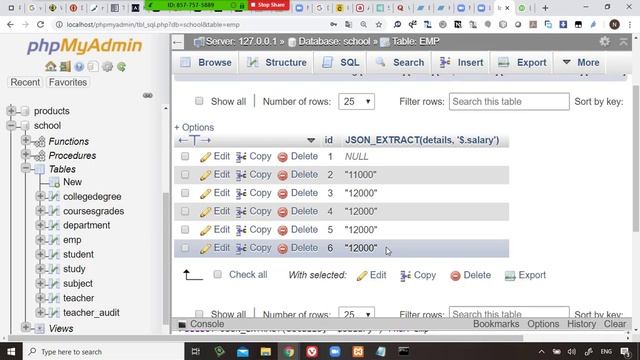This screenshot has height=360, width=640.
Task: Open page settings gear icon top right
Action: (x=604, y=41)
